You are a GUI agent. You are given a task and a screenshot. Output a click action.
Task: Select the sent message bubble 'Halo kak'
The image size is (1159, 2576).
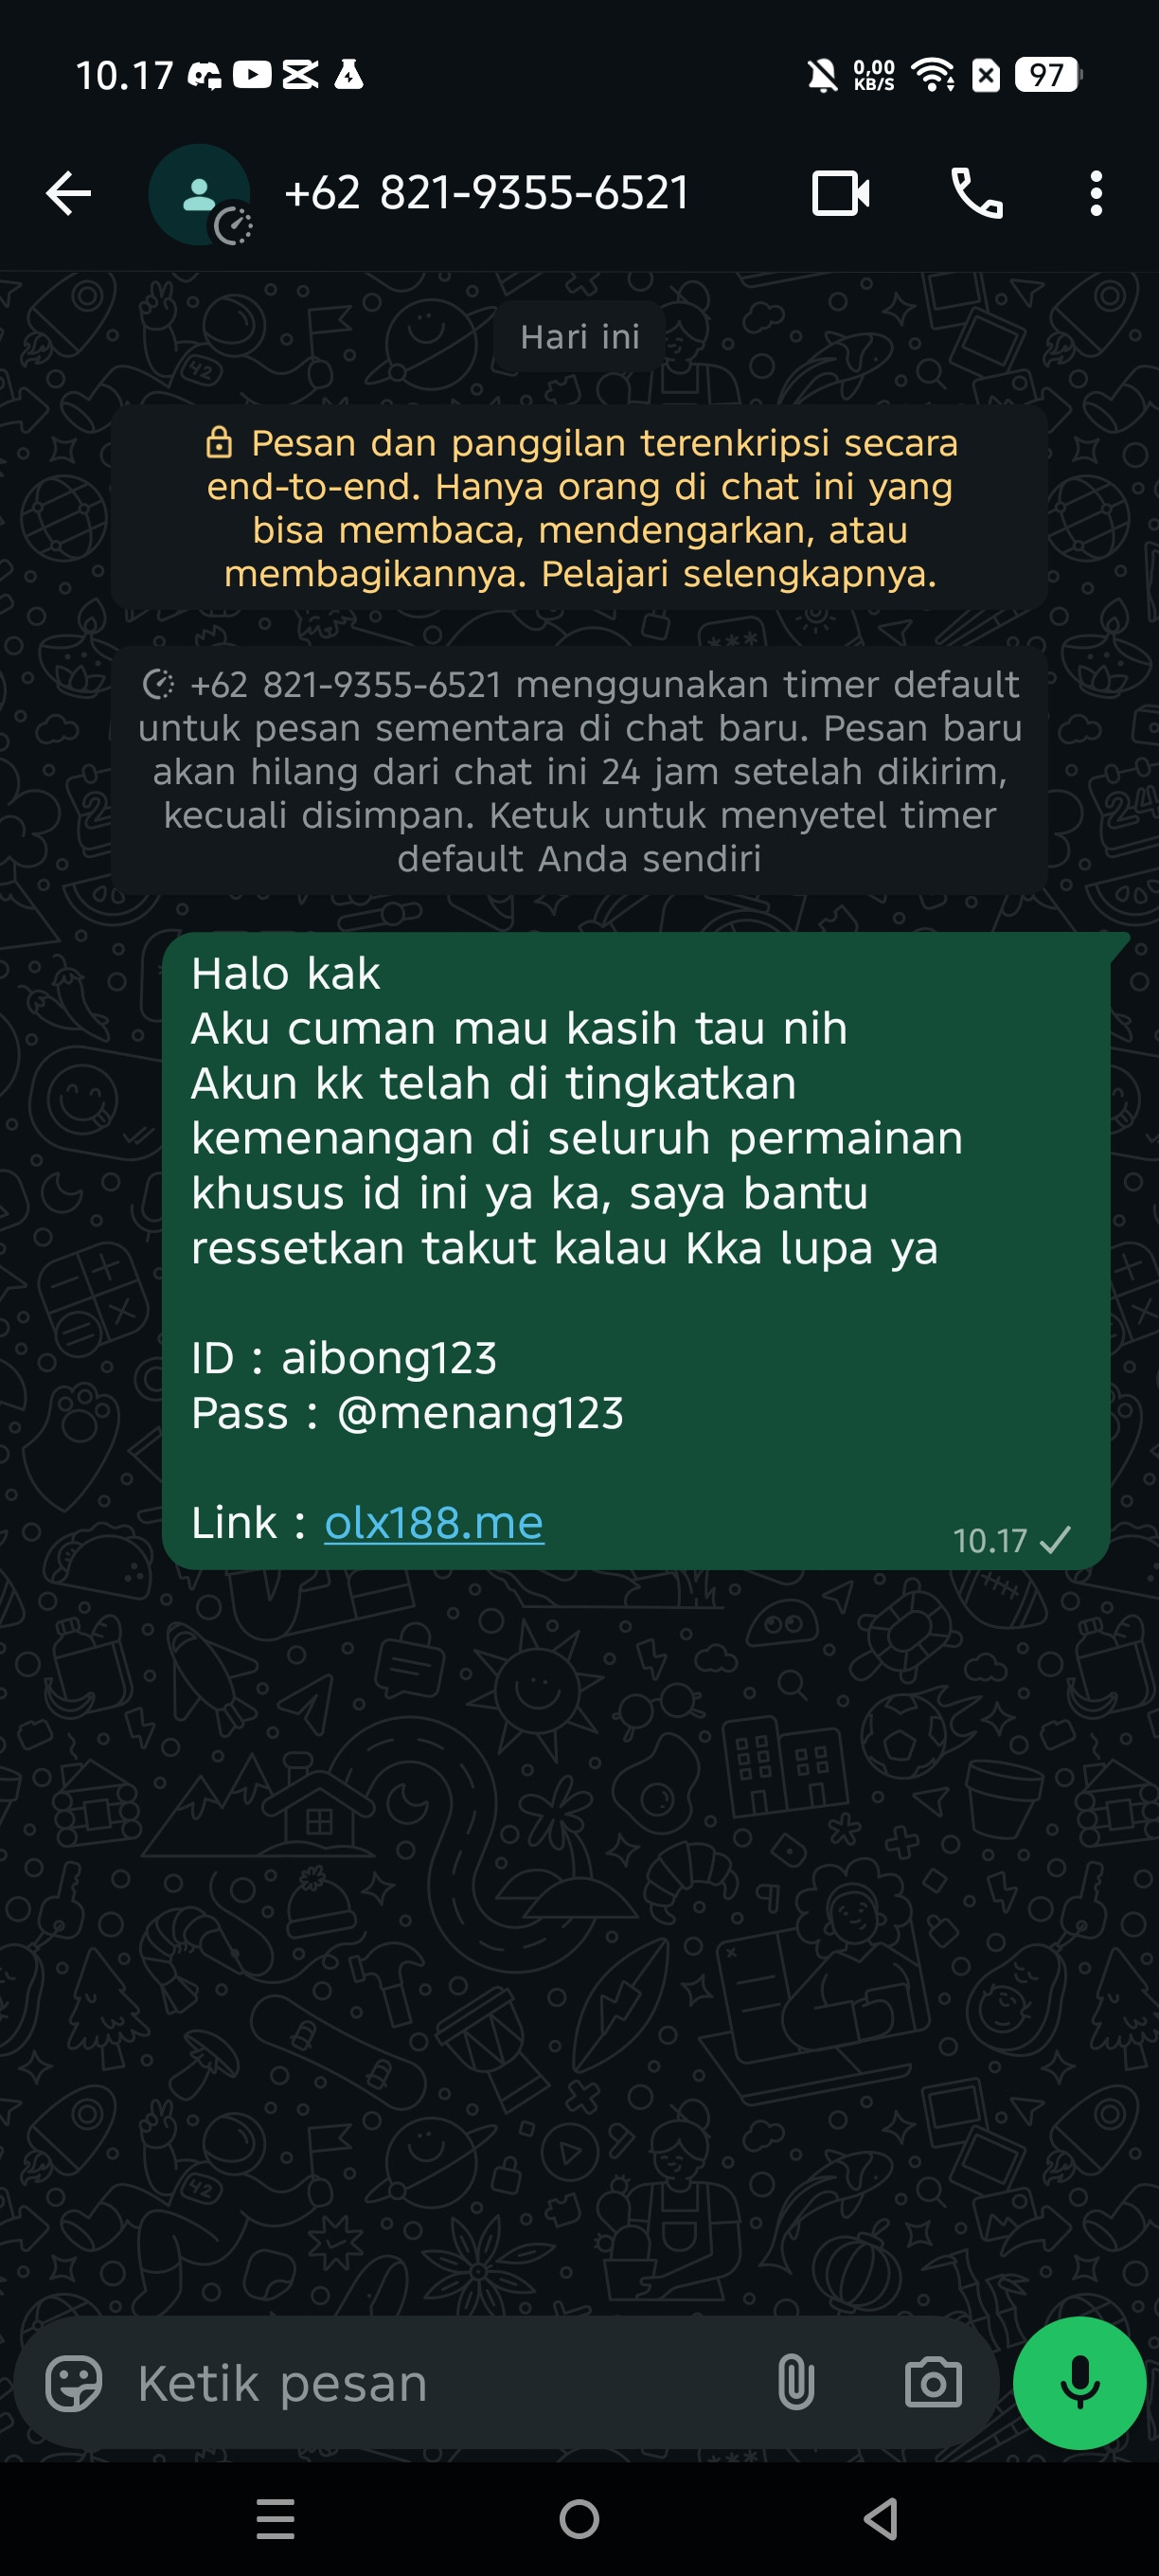point(636,1250)
